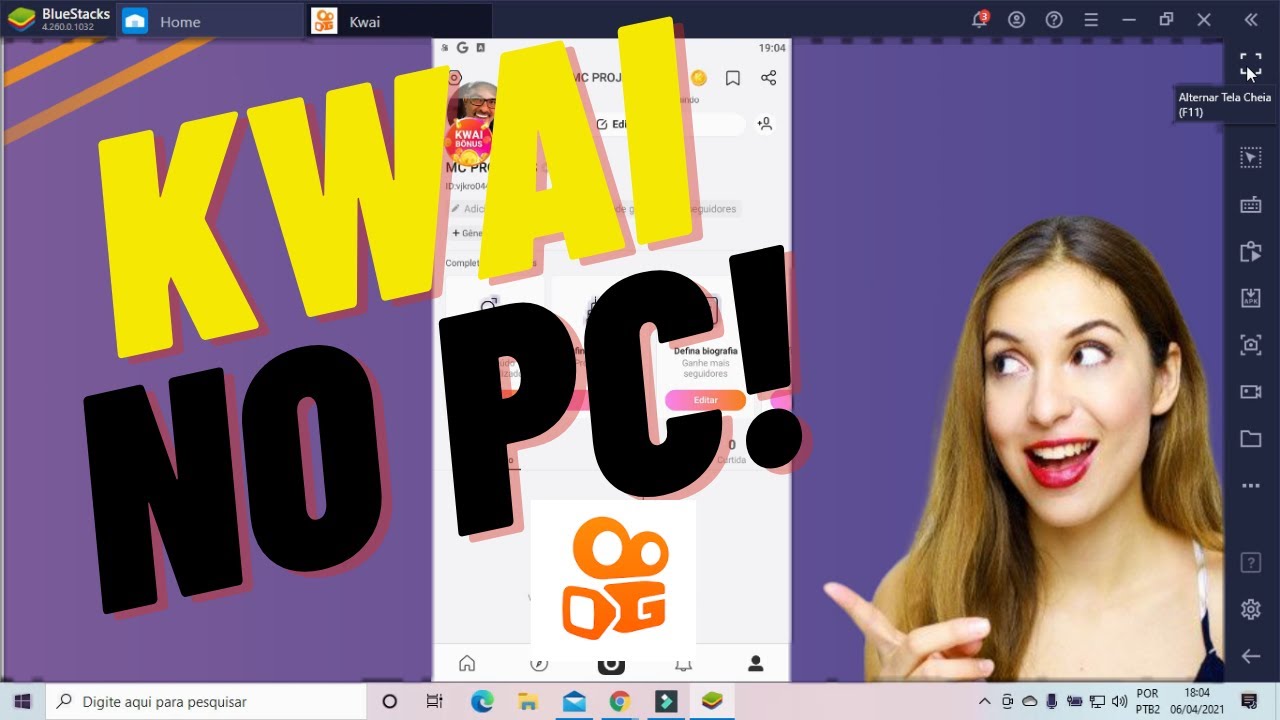Open Kwai notifications bell in bottom bar
1280x720 pixels.
[684, 663]
